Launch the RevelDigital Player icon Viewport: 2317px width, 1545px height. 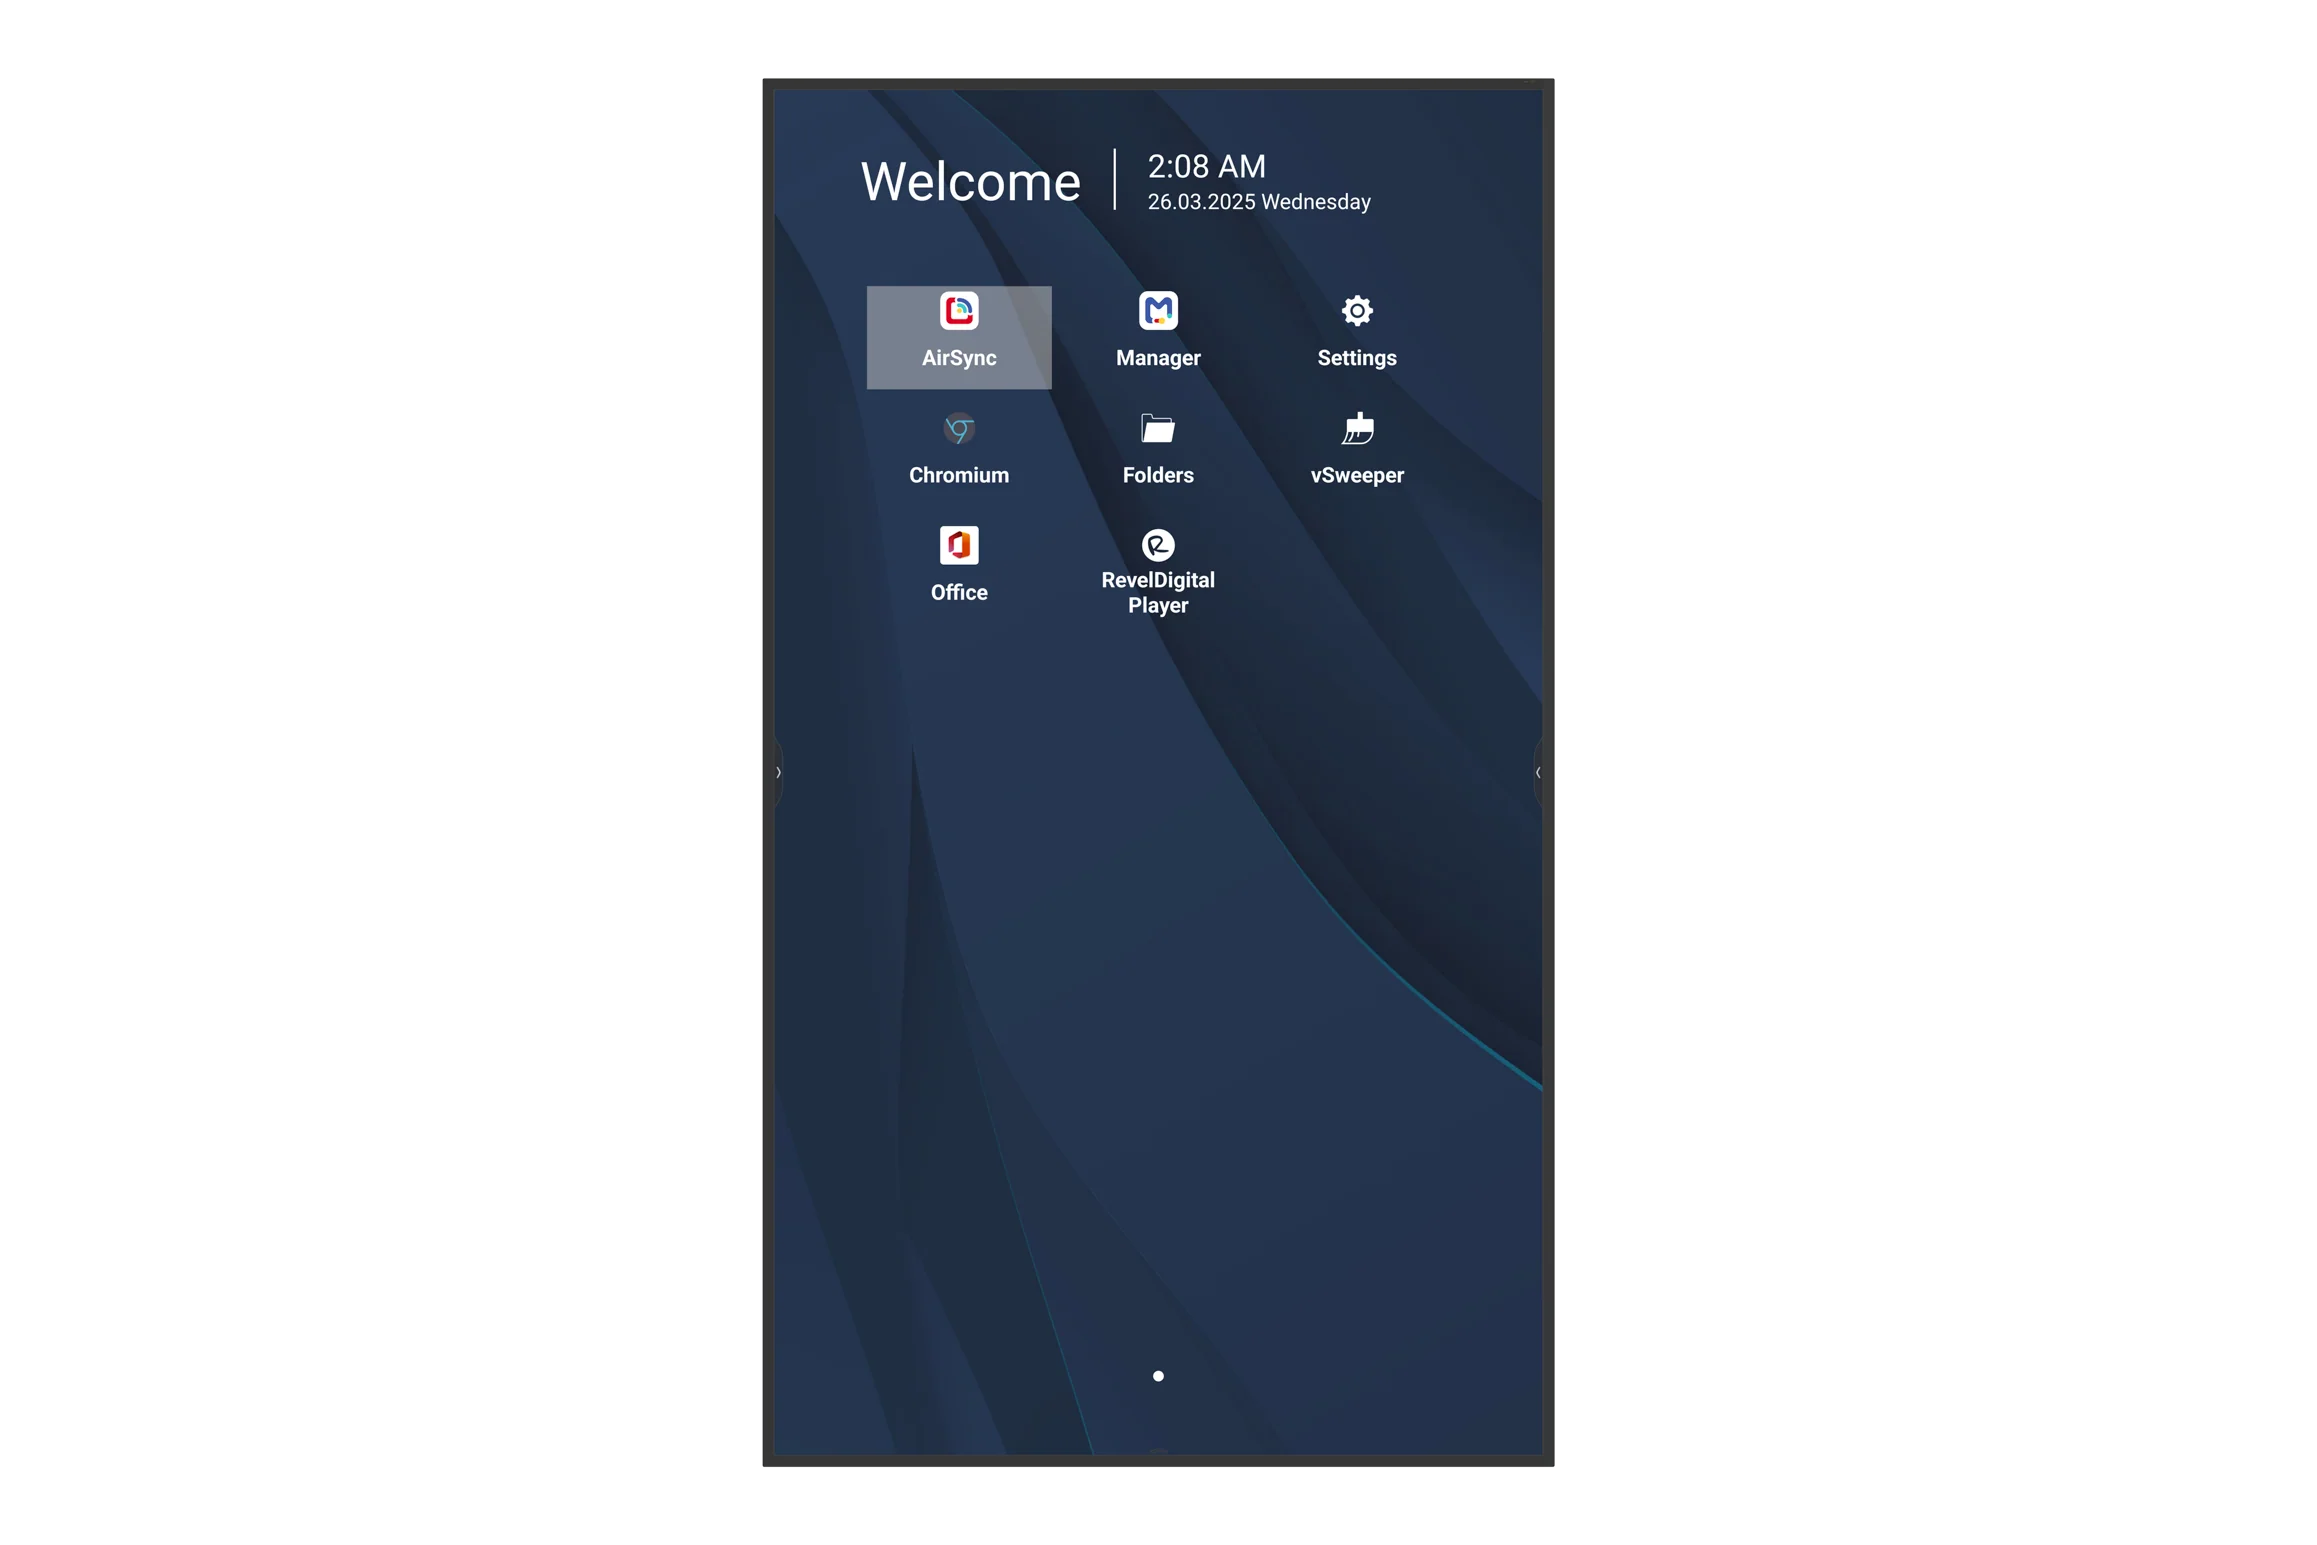[1158, 546]
